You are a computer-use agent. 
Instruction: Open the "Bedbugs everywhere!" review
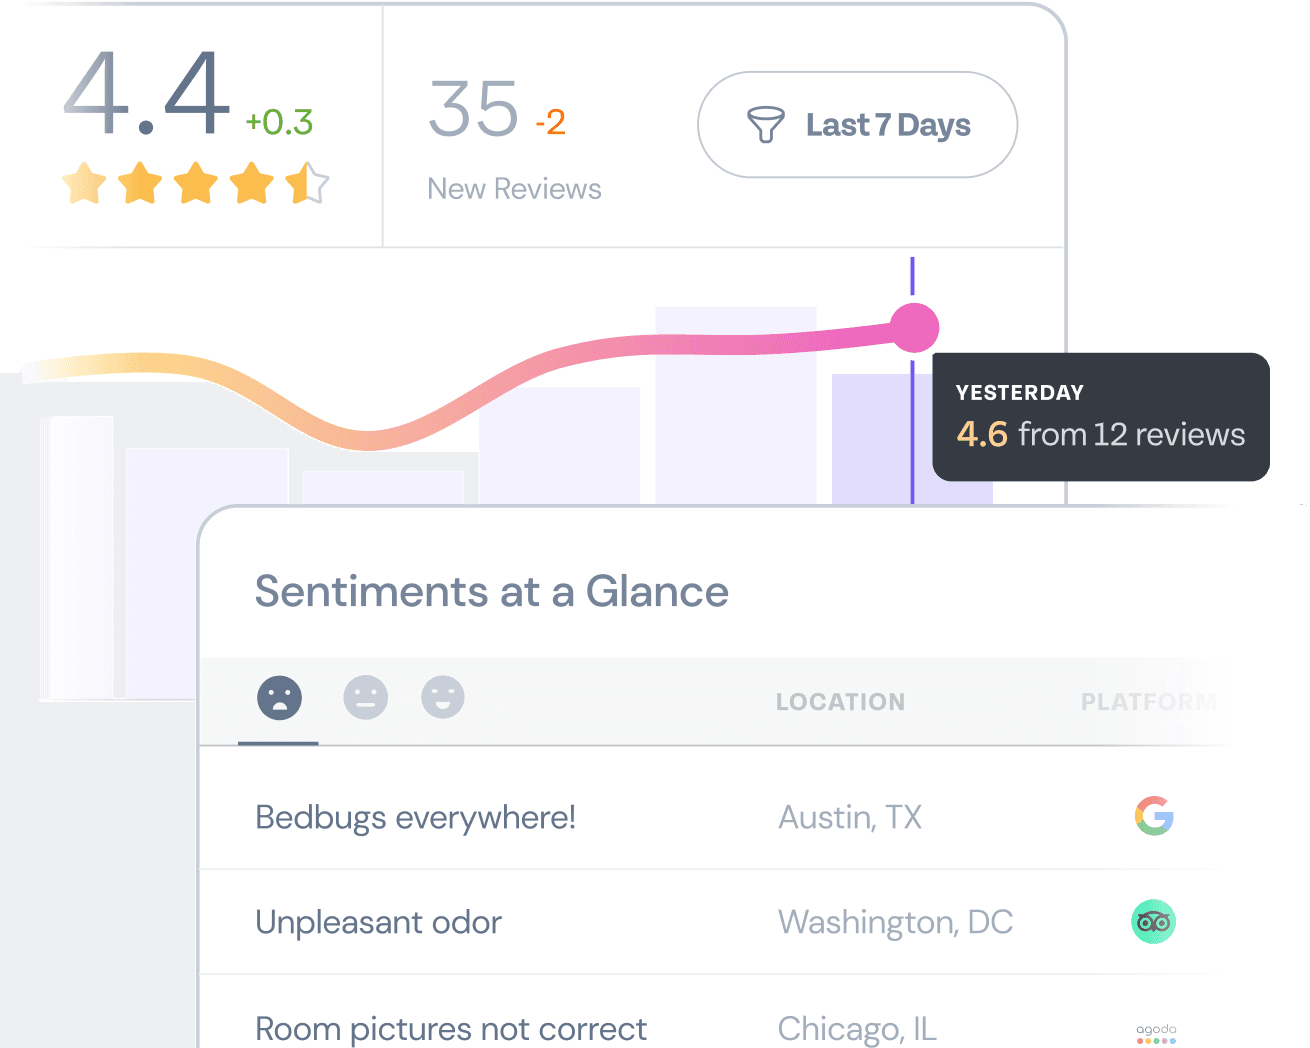click(x=415, y=817)
